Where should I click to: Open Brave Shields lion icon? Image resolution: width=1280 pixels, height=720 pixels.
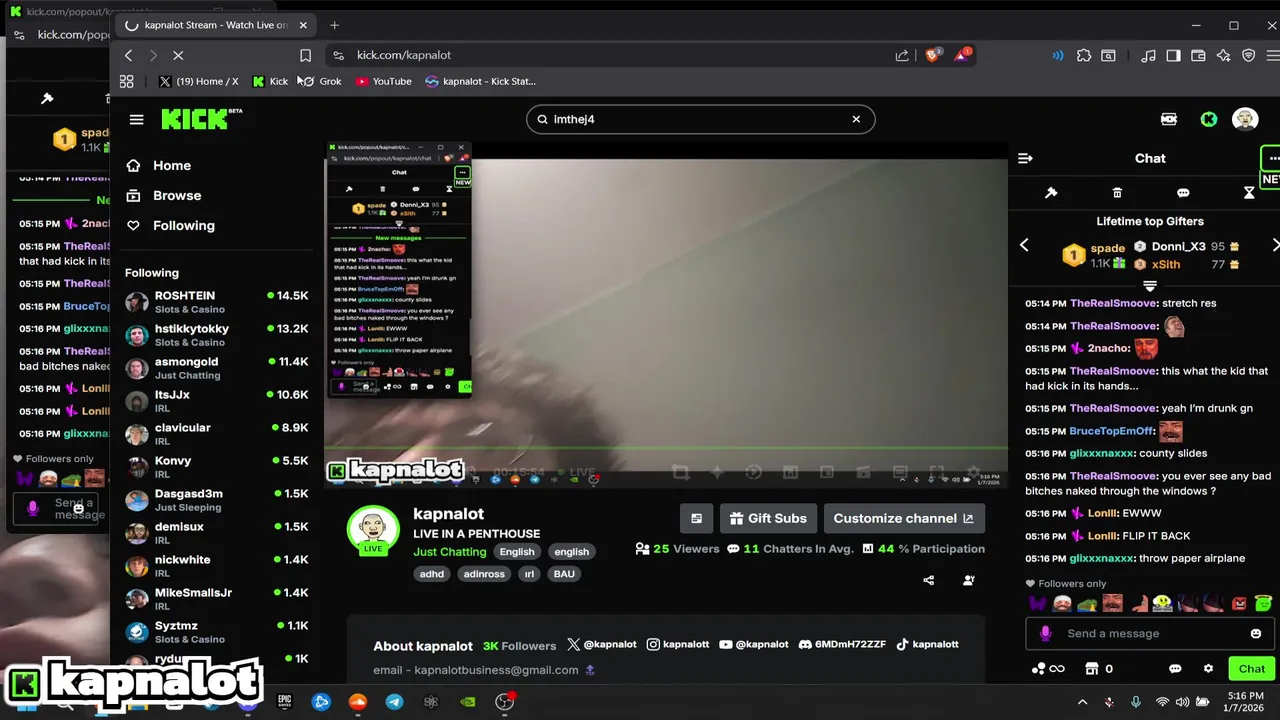point(933,55)
